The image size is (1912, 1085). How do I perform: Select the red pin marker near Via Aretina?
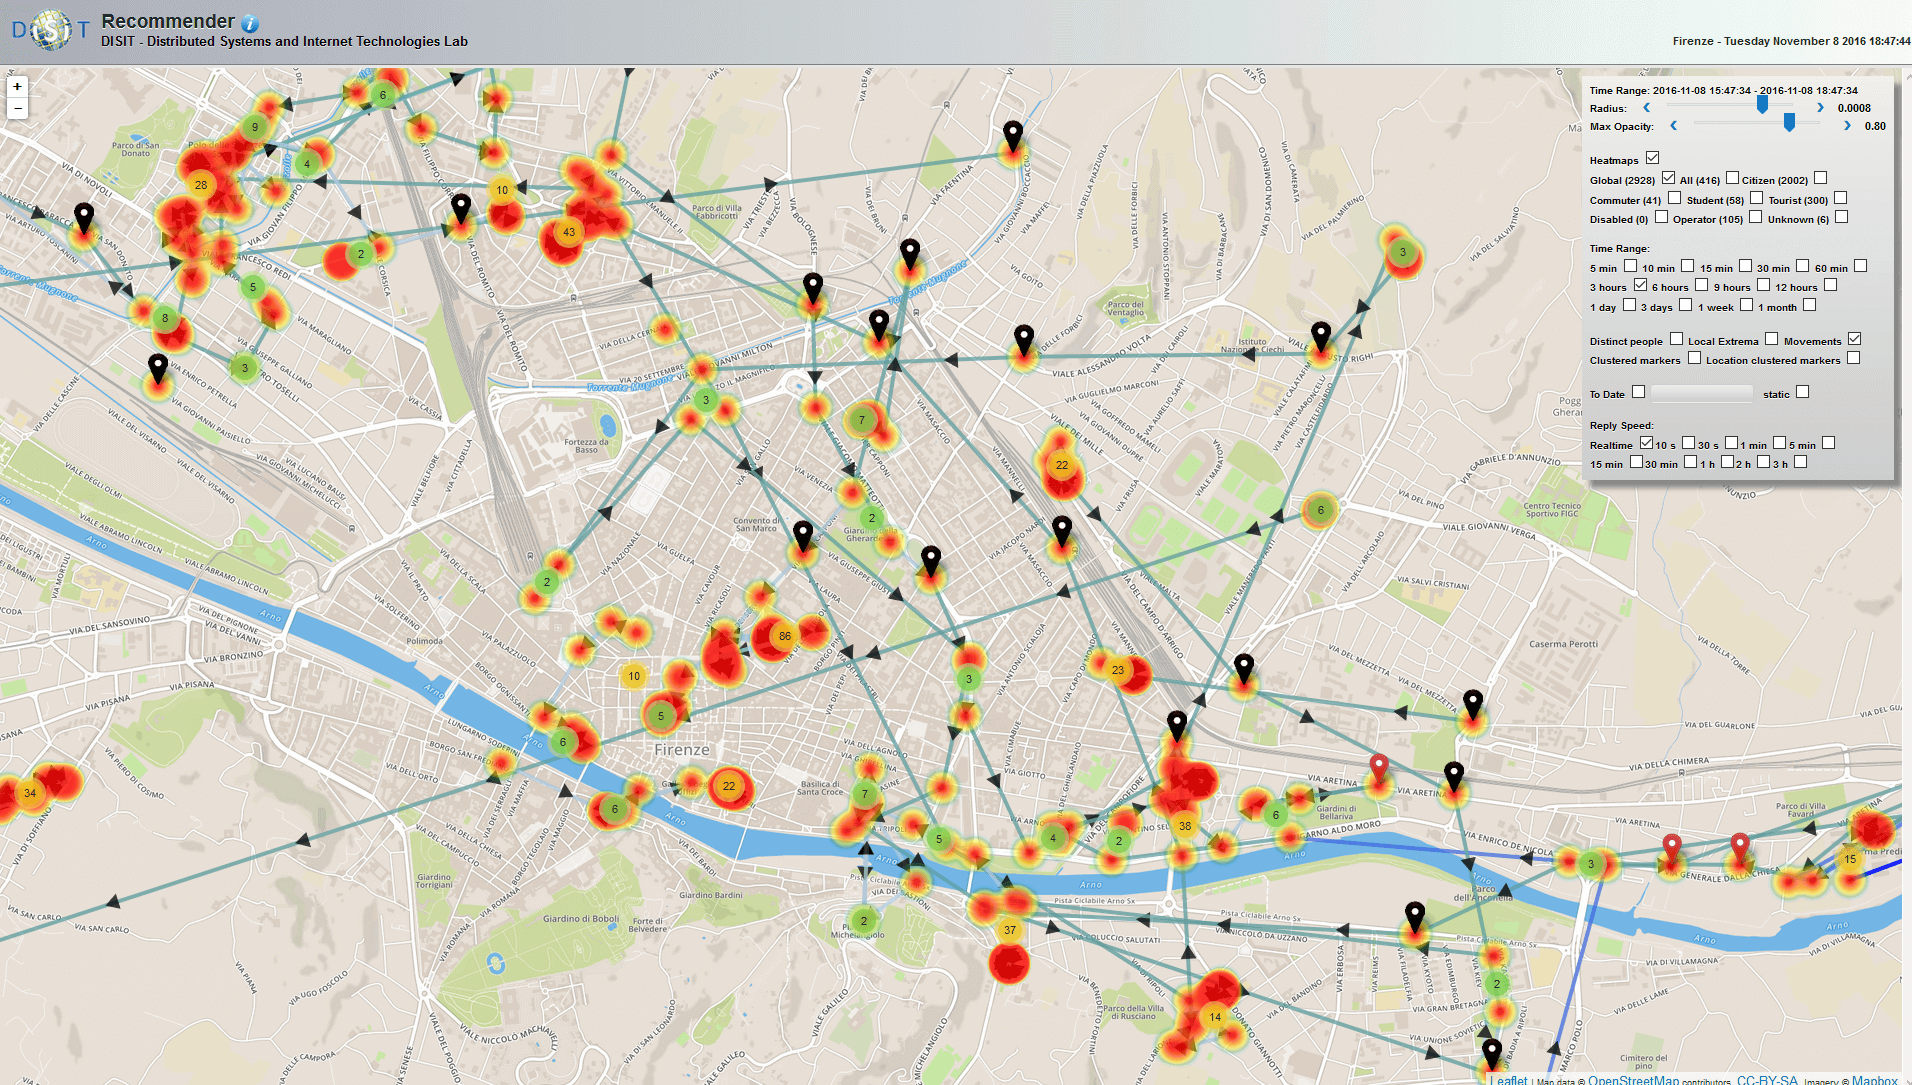[1379, 765]
